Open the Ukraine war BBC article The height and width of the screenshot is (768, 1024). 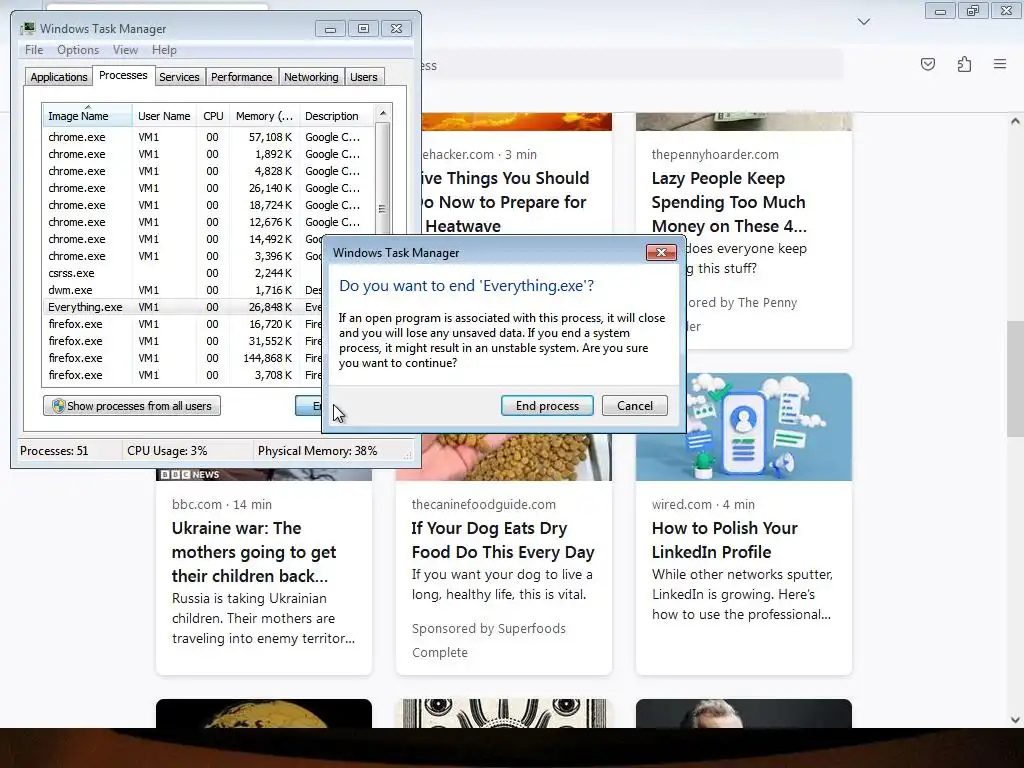click(x=254, y=552)
